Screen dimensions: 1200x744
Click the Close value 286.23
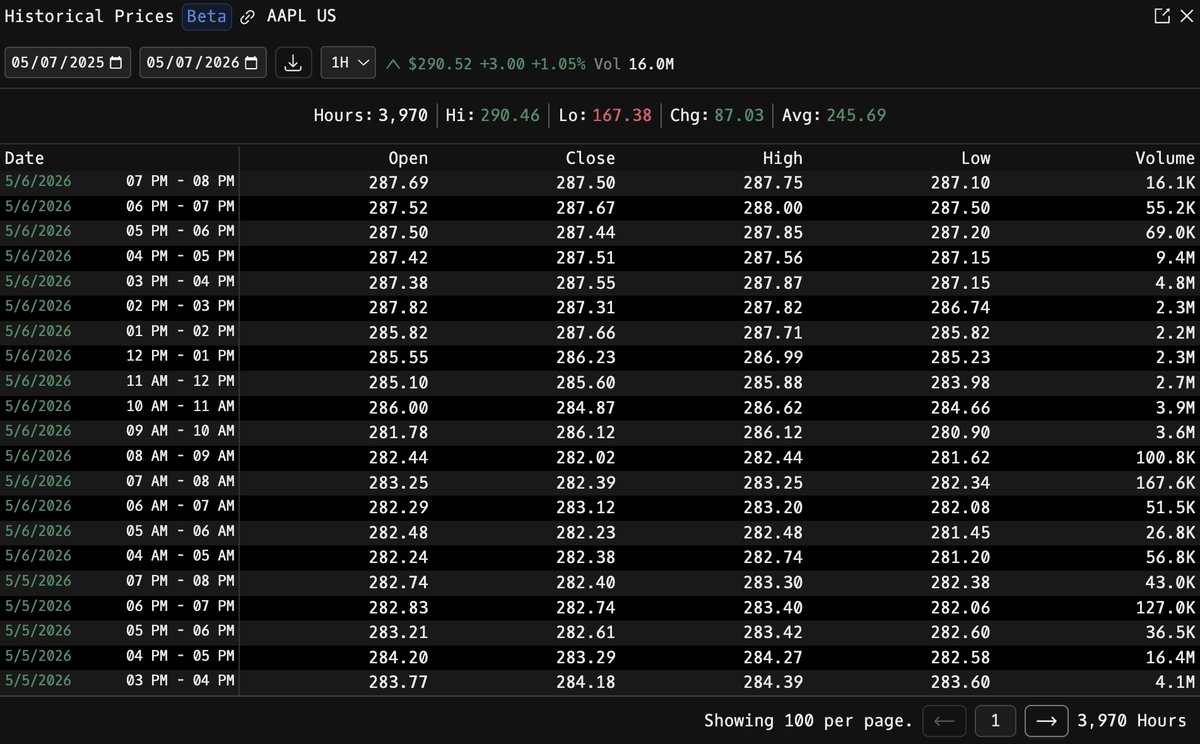586,357
